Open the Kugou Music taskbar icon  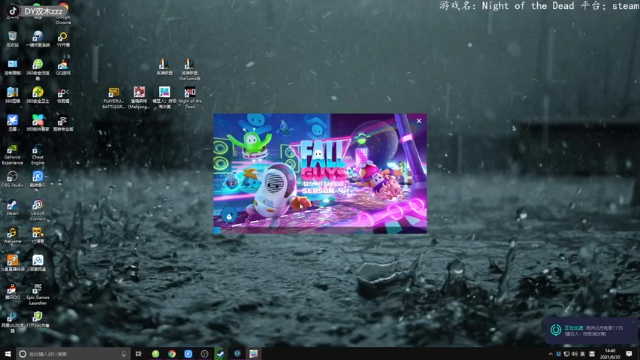click(x=188, y=354)
